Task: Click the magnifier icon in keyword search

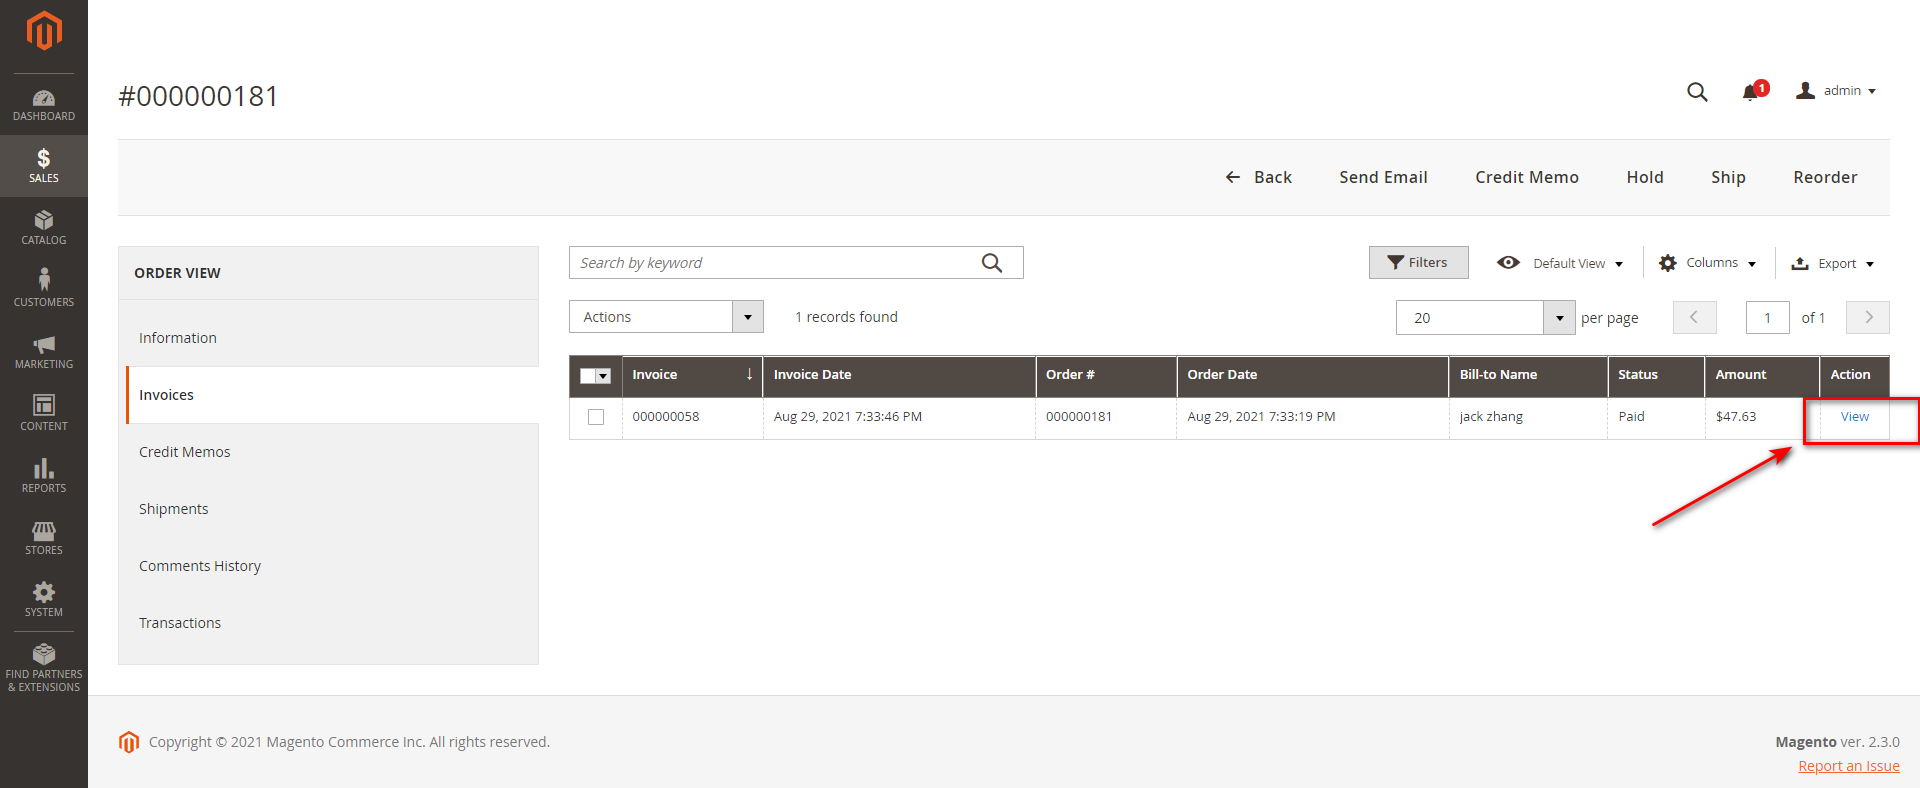Action: pos(991,263)
